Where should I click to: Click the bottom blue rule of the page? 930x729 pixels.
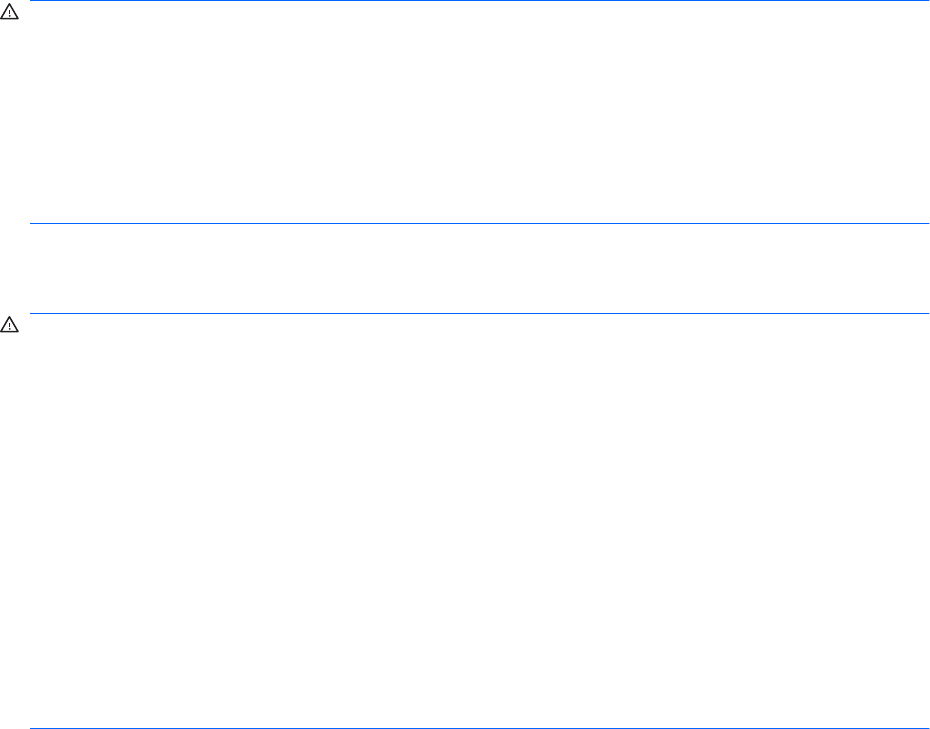[x=480, y=727]
